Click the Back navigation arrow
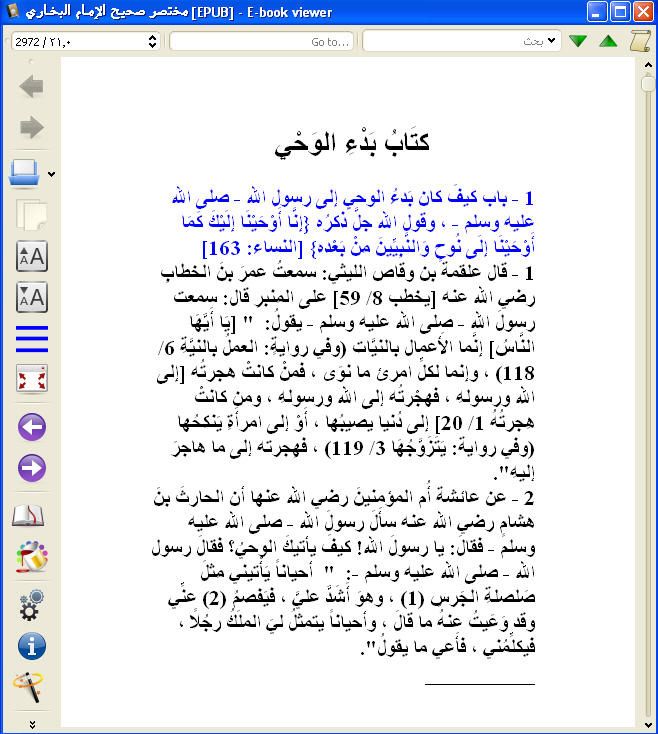This screenshot has height=734, width=658. coord(31,87)
